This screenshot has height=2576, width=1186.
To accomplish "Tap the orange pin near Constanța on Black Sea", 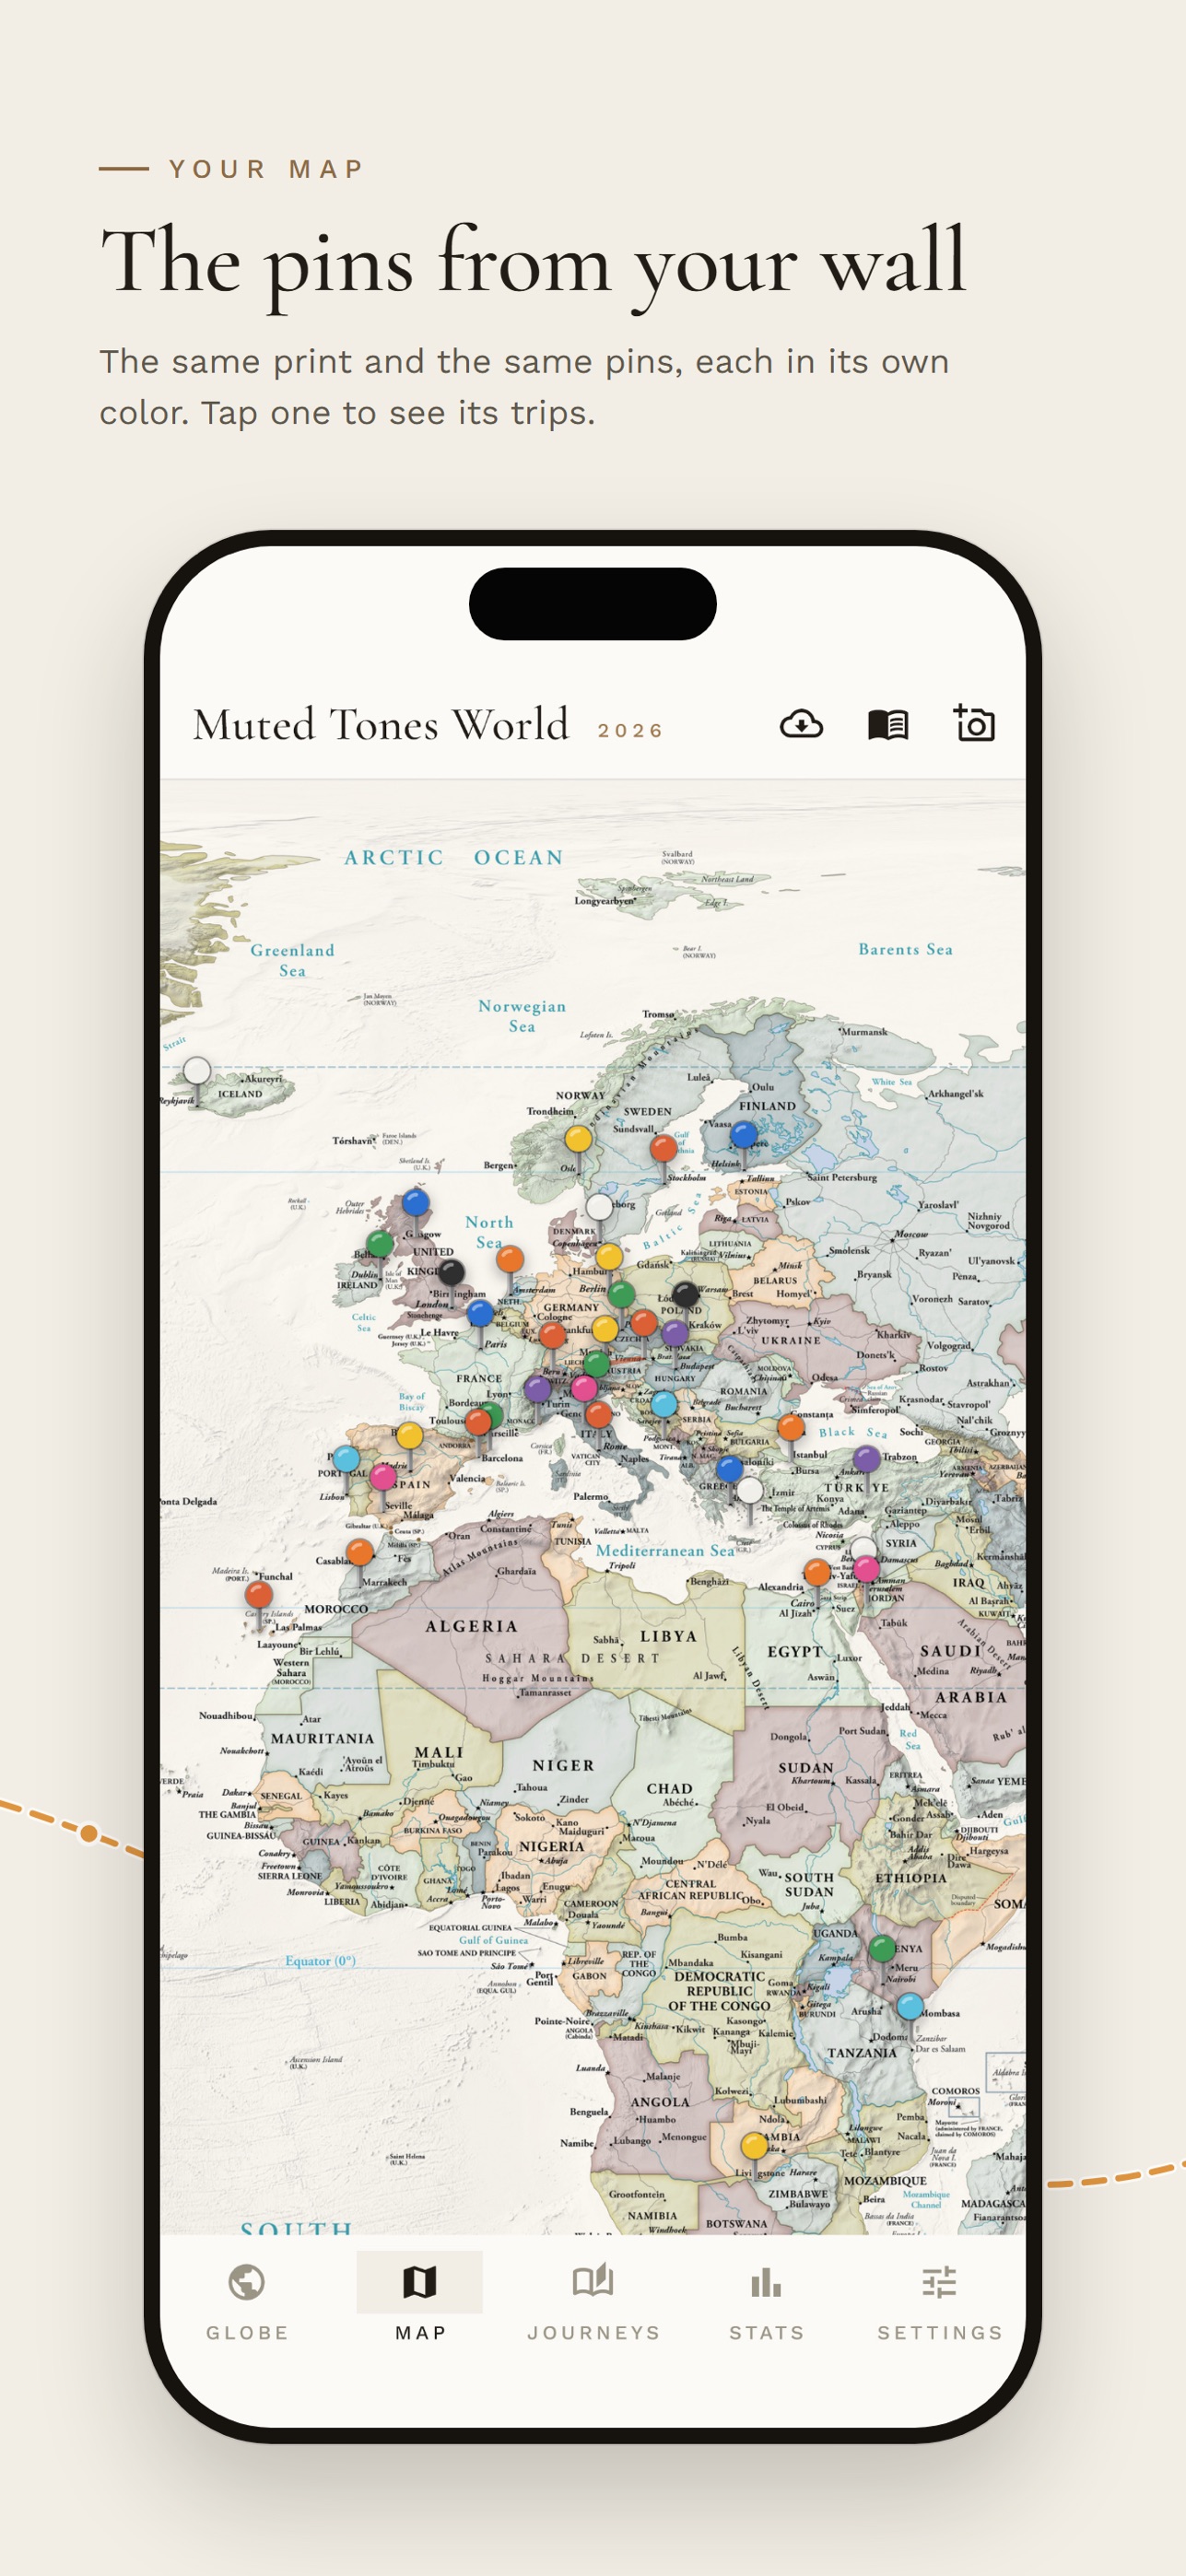I will [x=791, y=1427].
